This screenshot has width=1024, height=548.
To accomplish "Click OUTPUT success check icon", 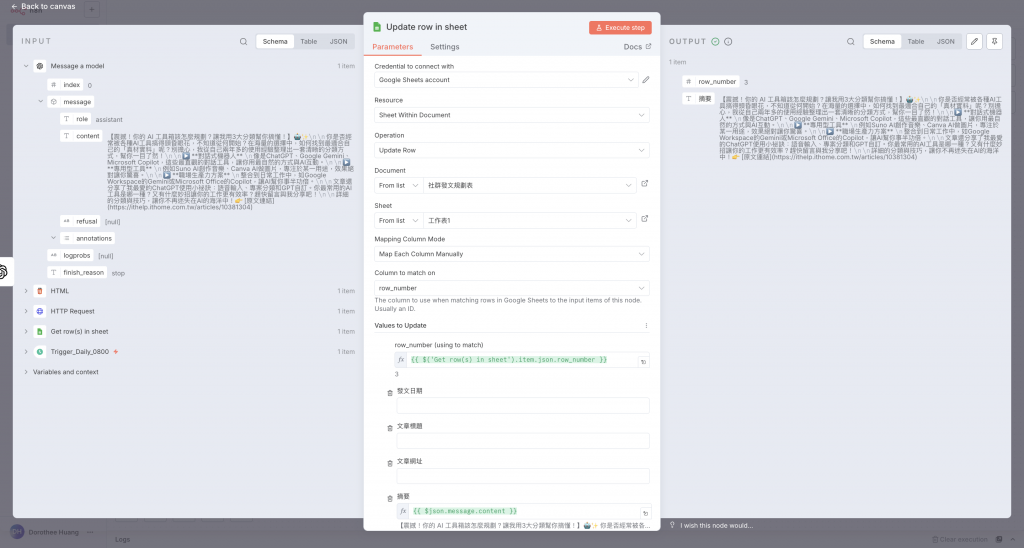I will pos(715,41).
